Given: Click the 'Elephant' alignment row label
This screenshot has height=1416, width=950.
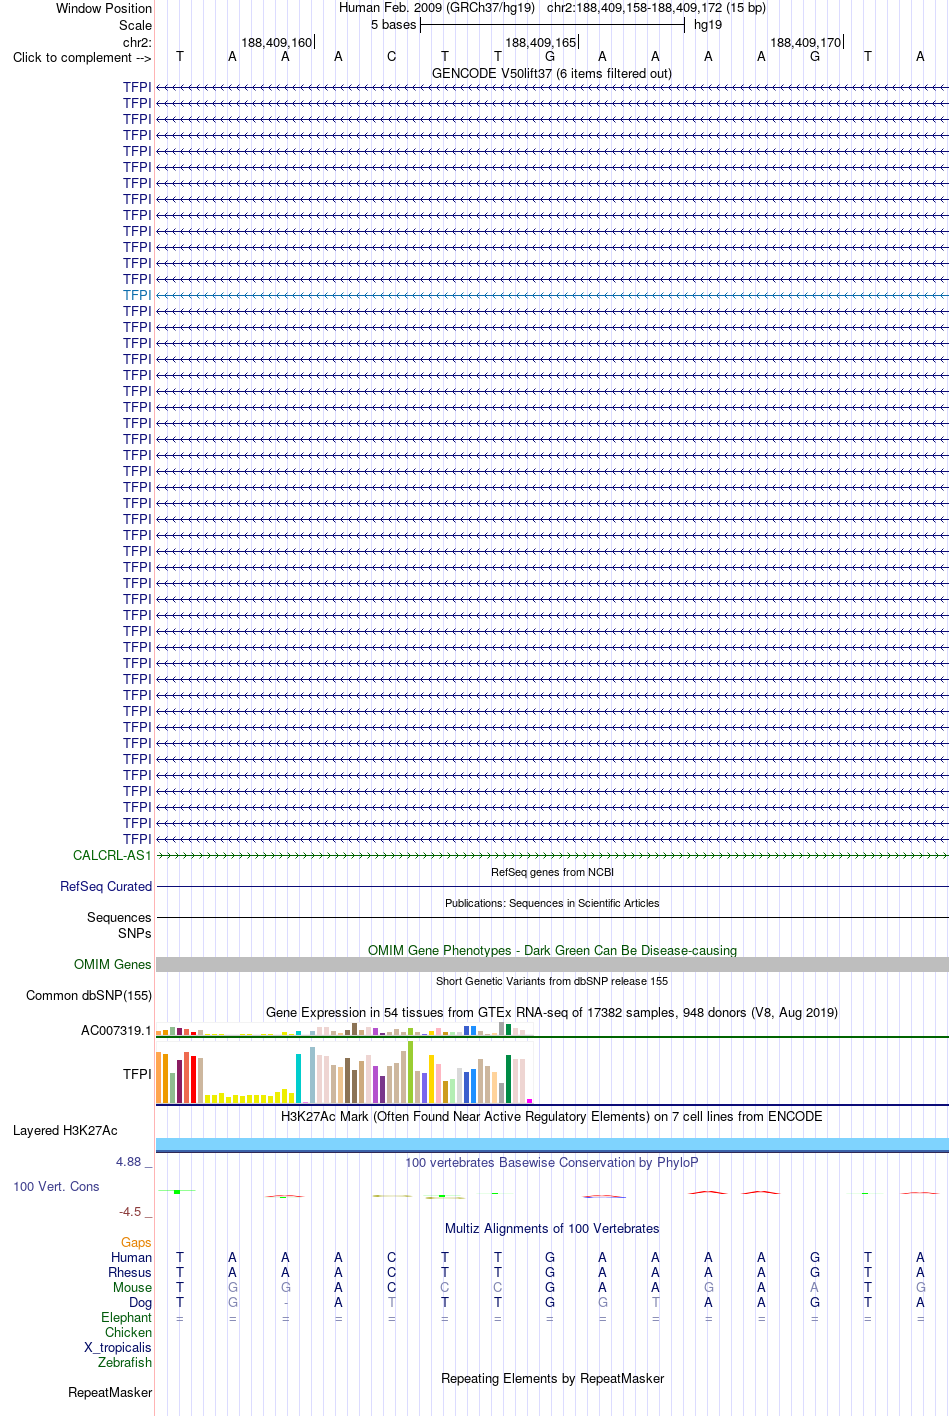Looking at the screenshot, I should pos(126,1317).
